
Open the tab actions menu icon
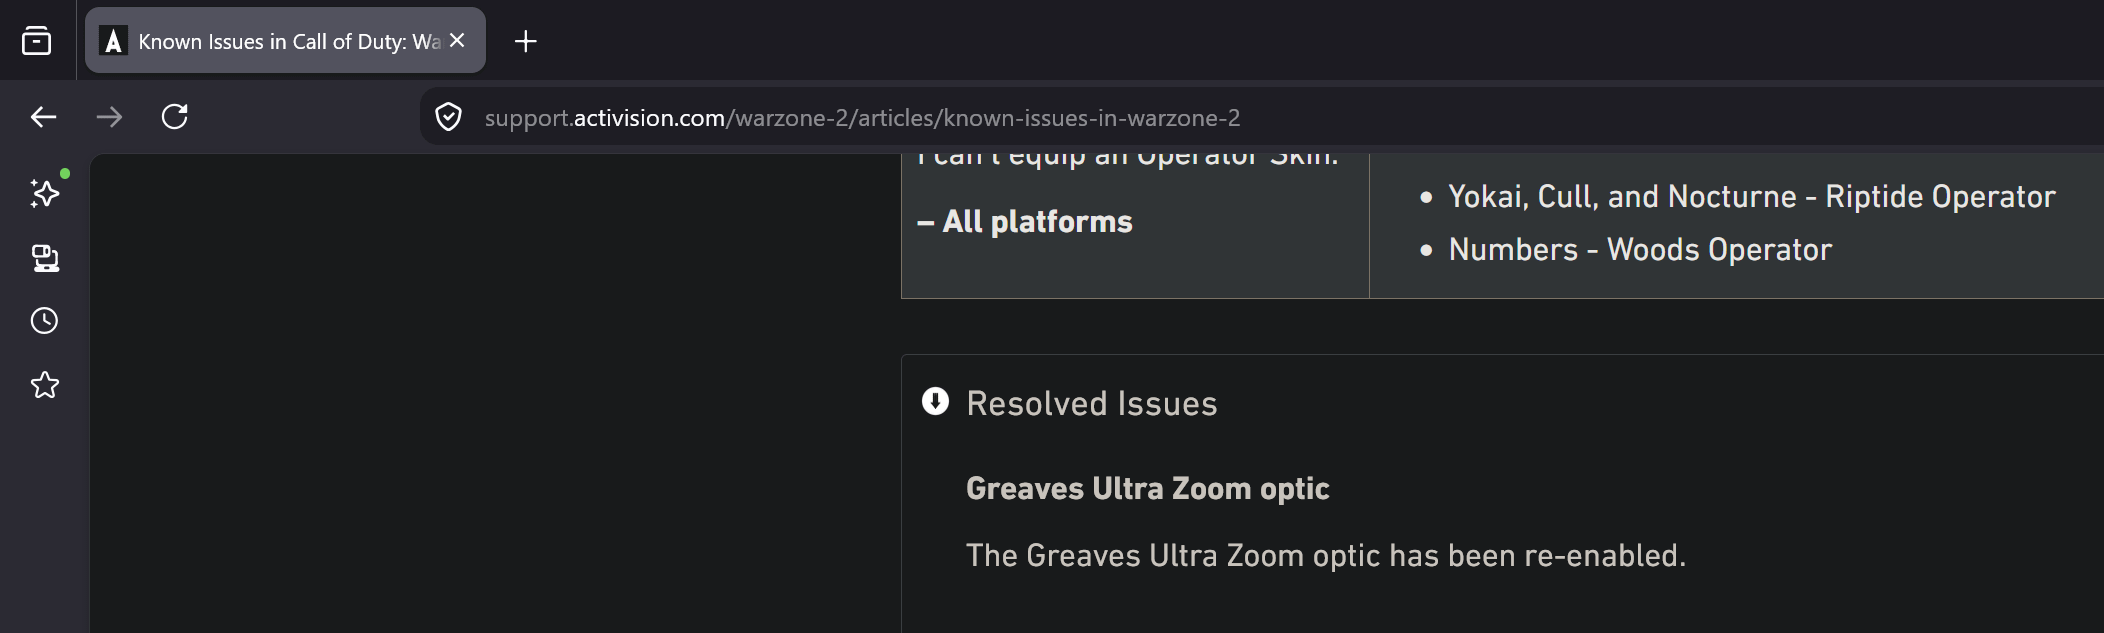pos(37,41)
